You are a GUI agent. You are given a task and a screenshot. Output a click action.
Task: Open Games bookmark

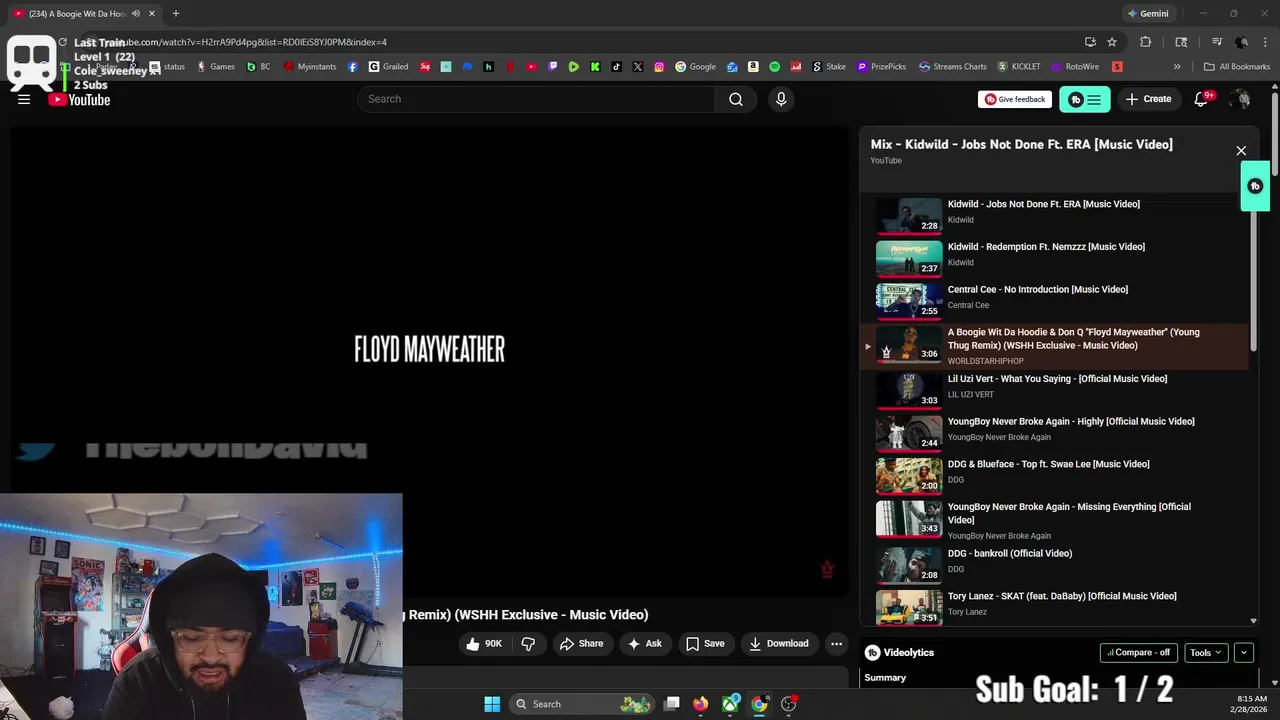coord(216,67)
